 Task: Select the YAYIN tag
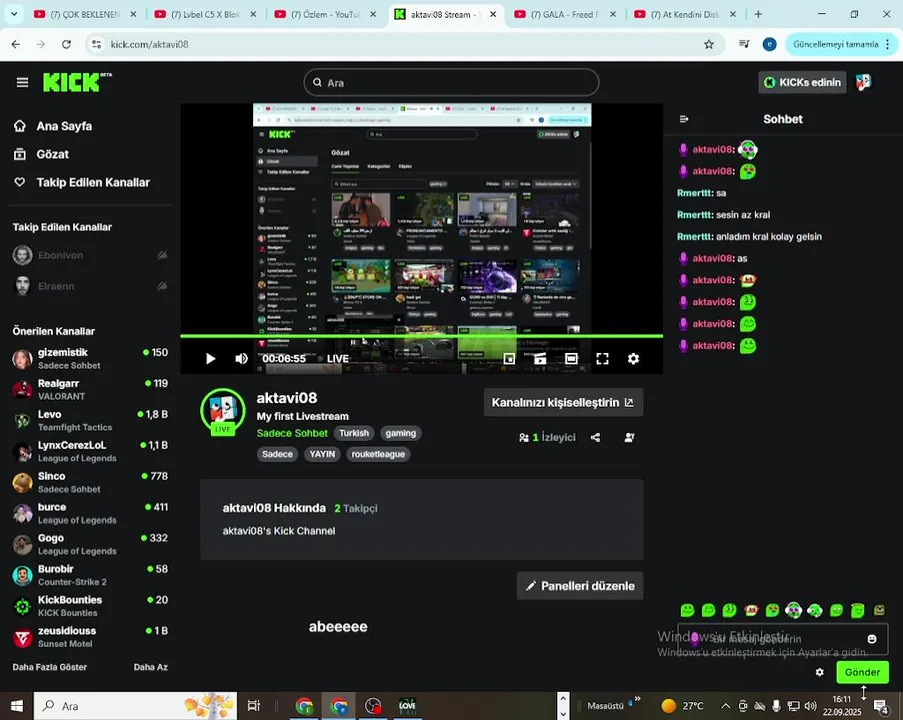322,454
